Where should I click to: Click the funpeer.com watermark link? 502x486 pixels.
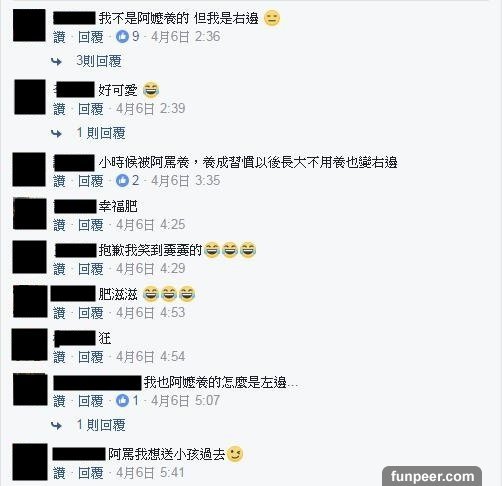[x=432, y=476]
